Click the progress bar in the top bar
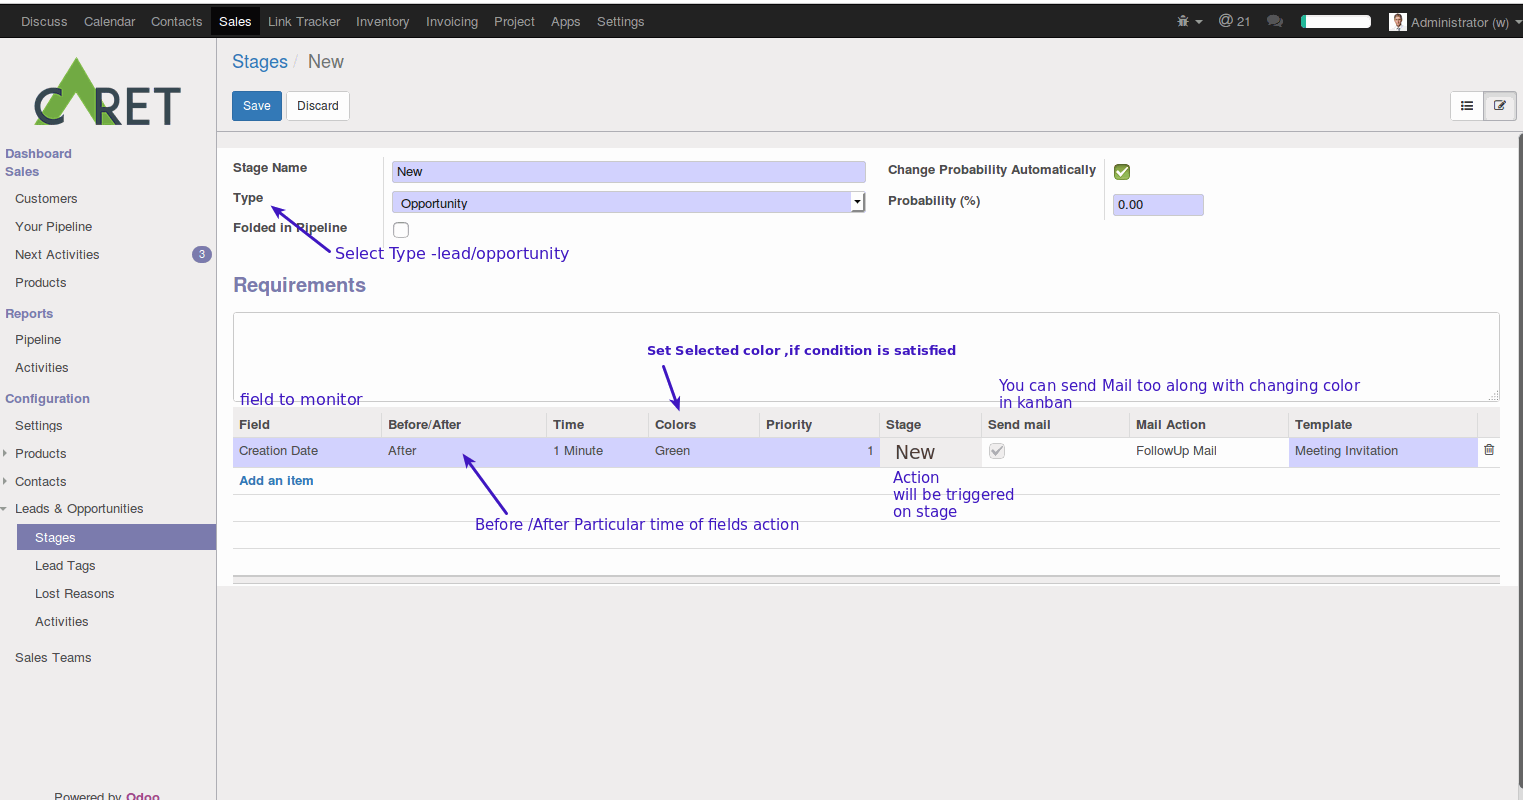 pos(1335,21)
